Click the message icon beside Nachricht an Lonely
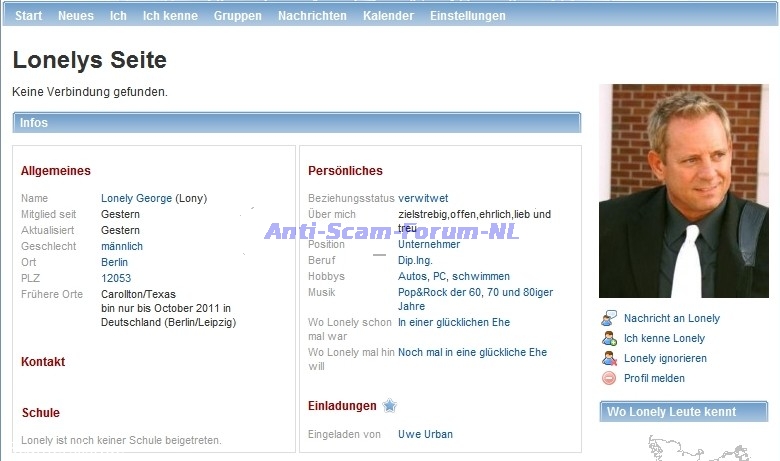Viewport: 780px width, 461px height. click(608, 319)
